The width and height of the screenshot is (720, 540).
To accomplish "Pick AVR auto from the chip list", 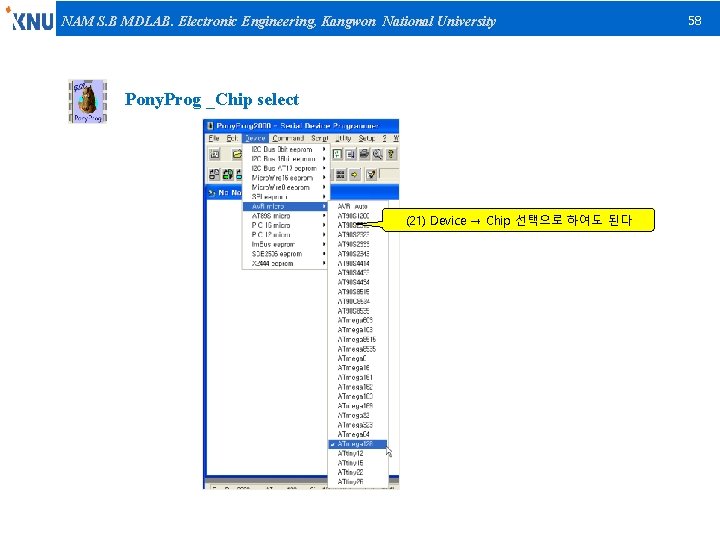I will (358, 207).
